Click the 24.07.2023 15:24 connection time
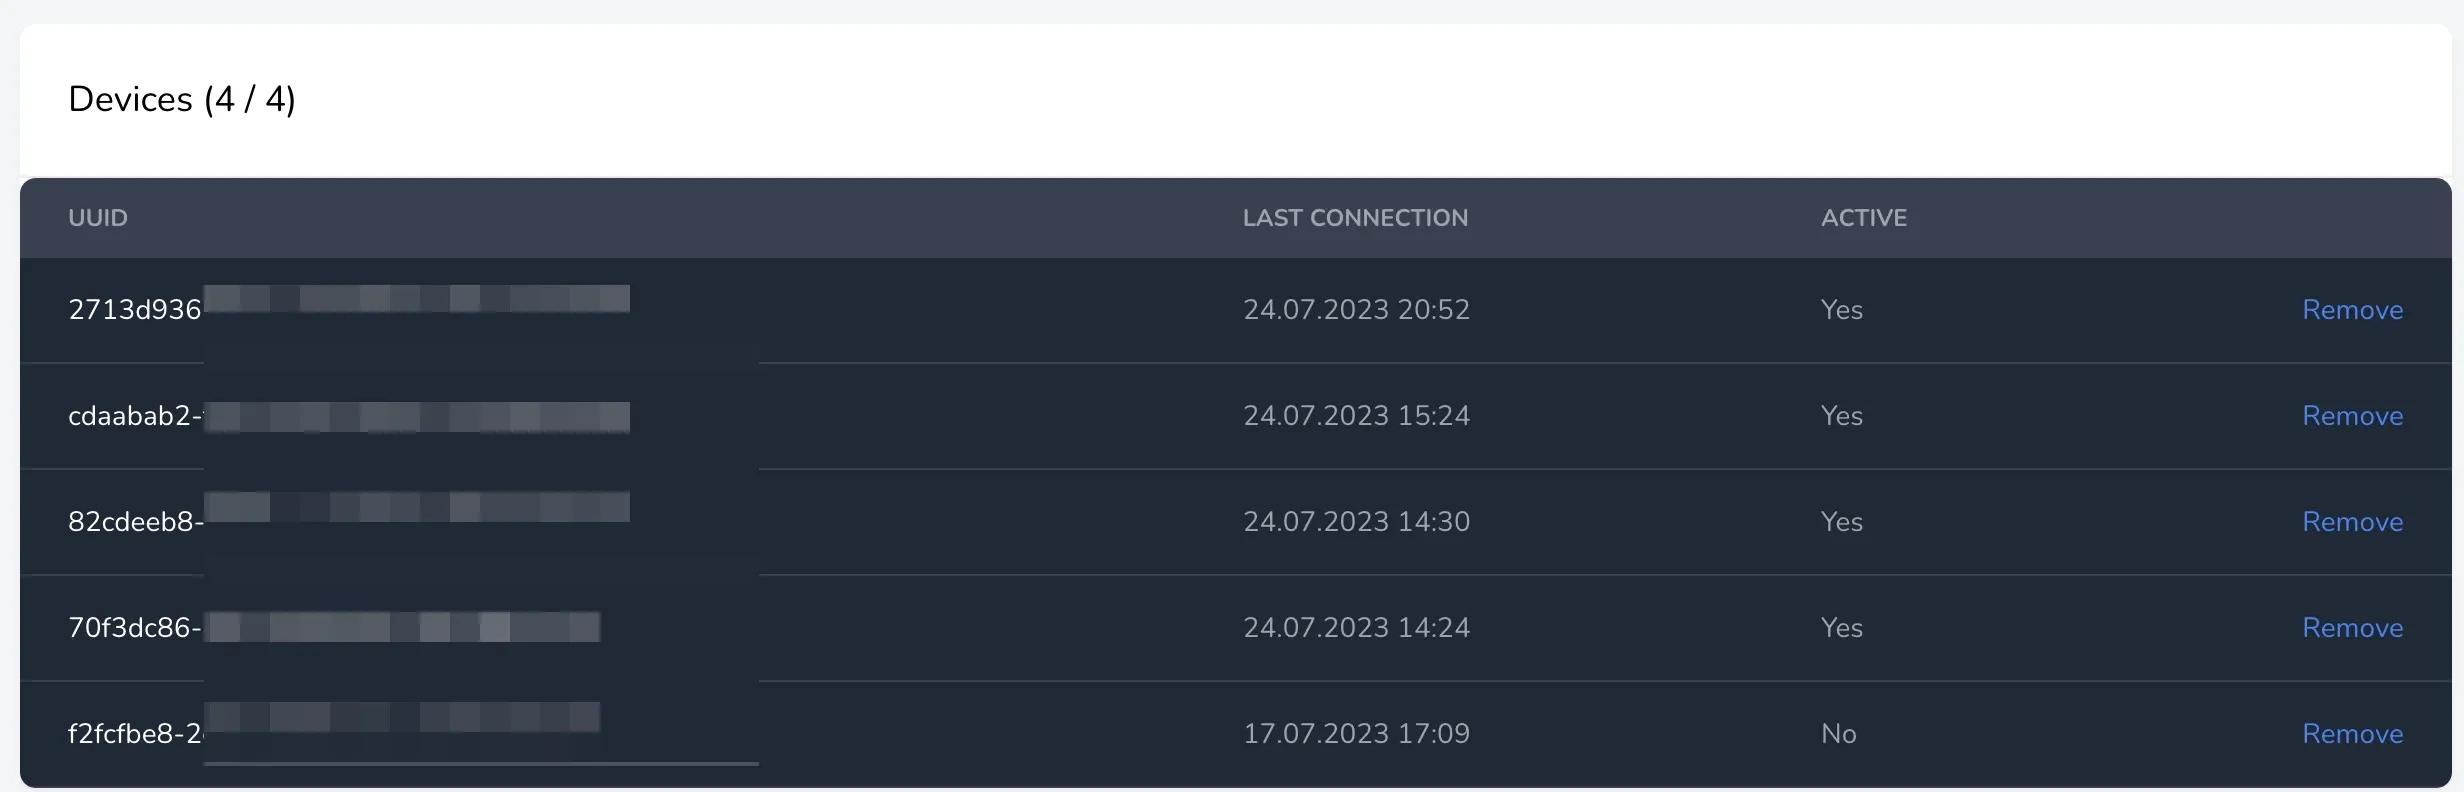The image size is (2464, 792). click(1356, 416)
